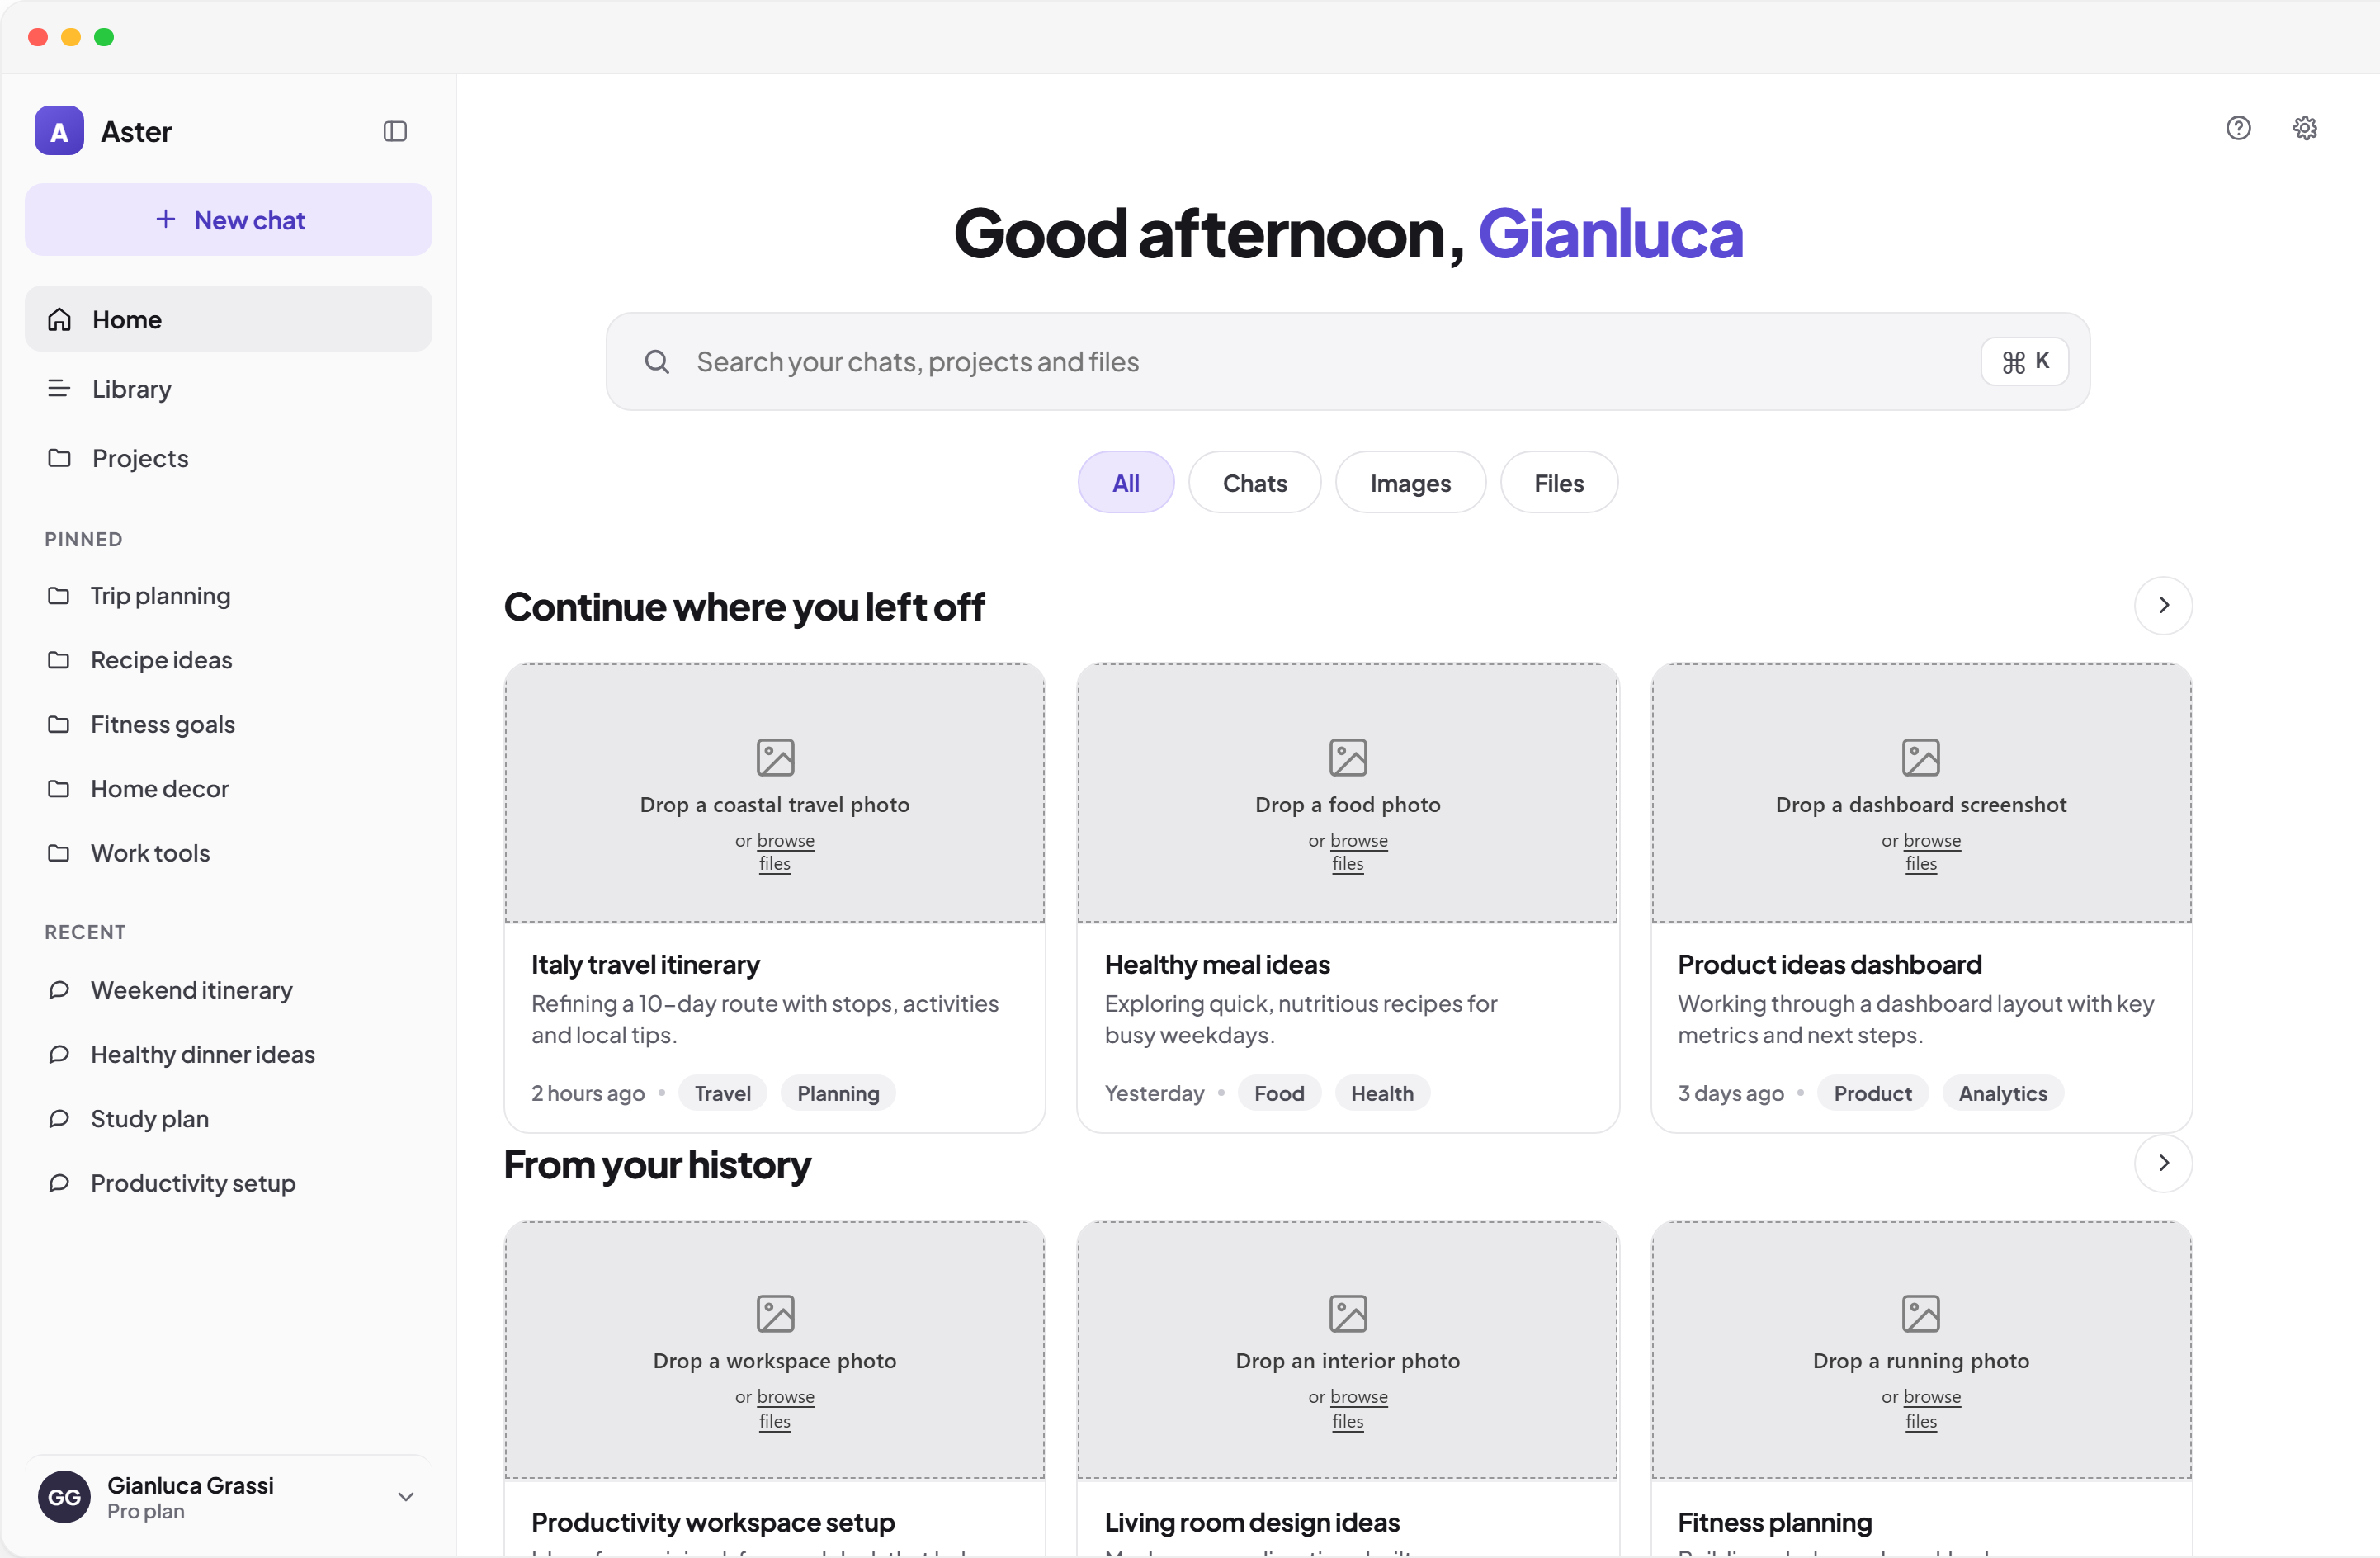Screen dimensions: 2380x1558
Task: Open pinned Trip planning project
Action: point(228,596)
